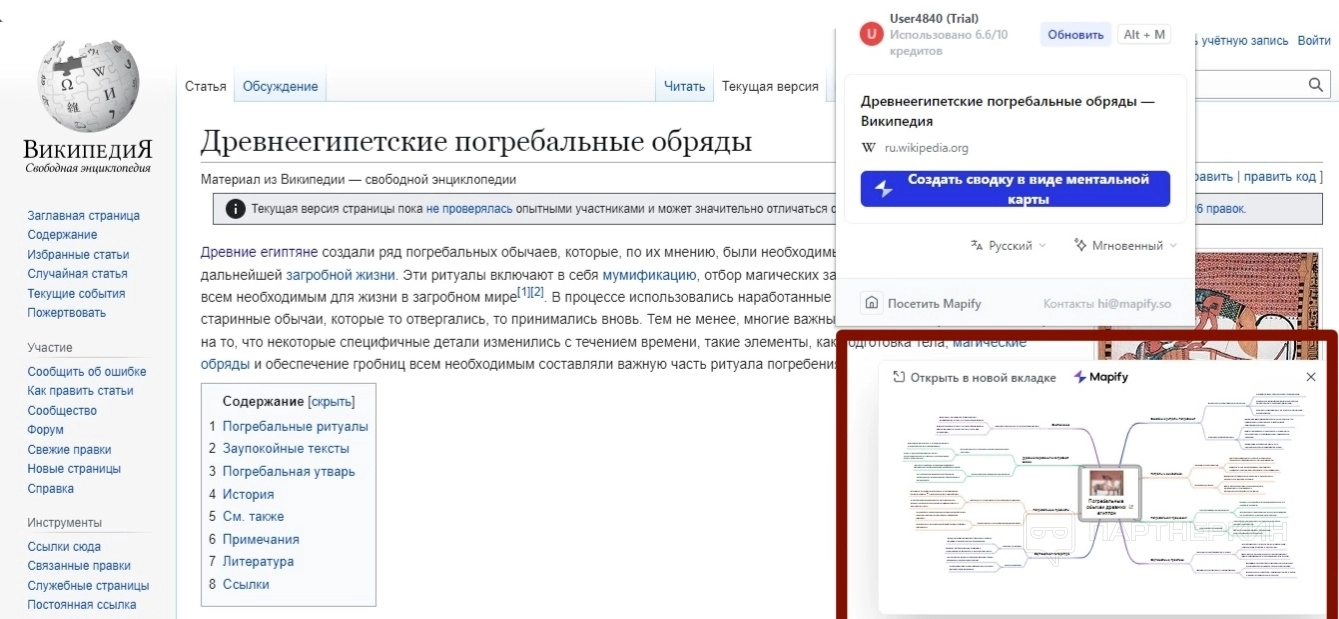Click the Alt + M shortcut badge

click(x=1144, y=34)
